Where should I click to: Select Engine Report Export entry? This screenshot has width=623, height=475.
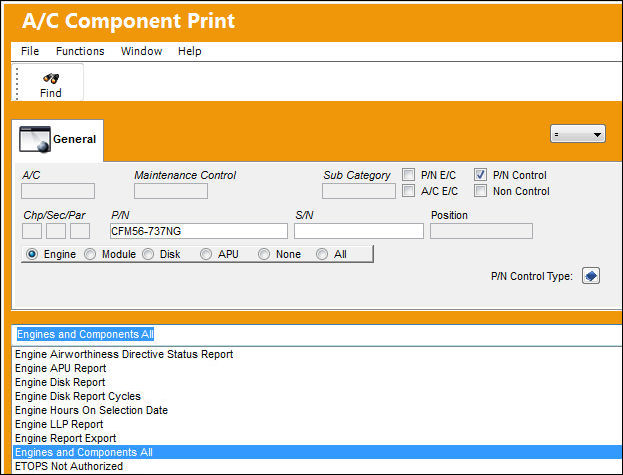coord(317,438)
